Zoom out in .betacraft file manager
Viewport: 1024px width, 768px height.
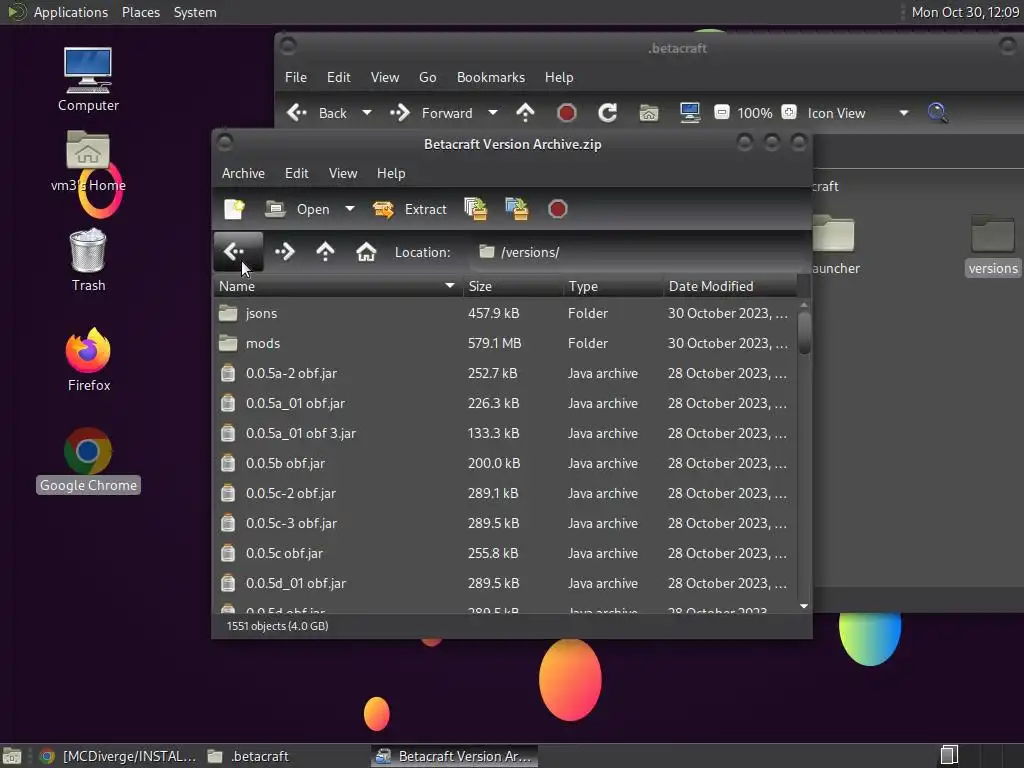[722, 112]
